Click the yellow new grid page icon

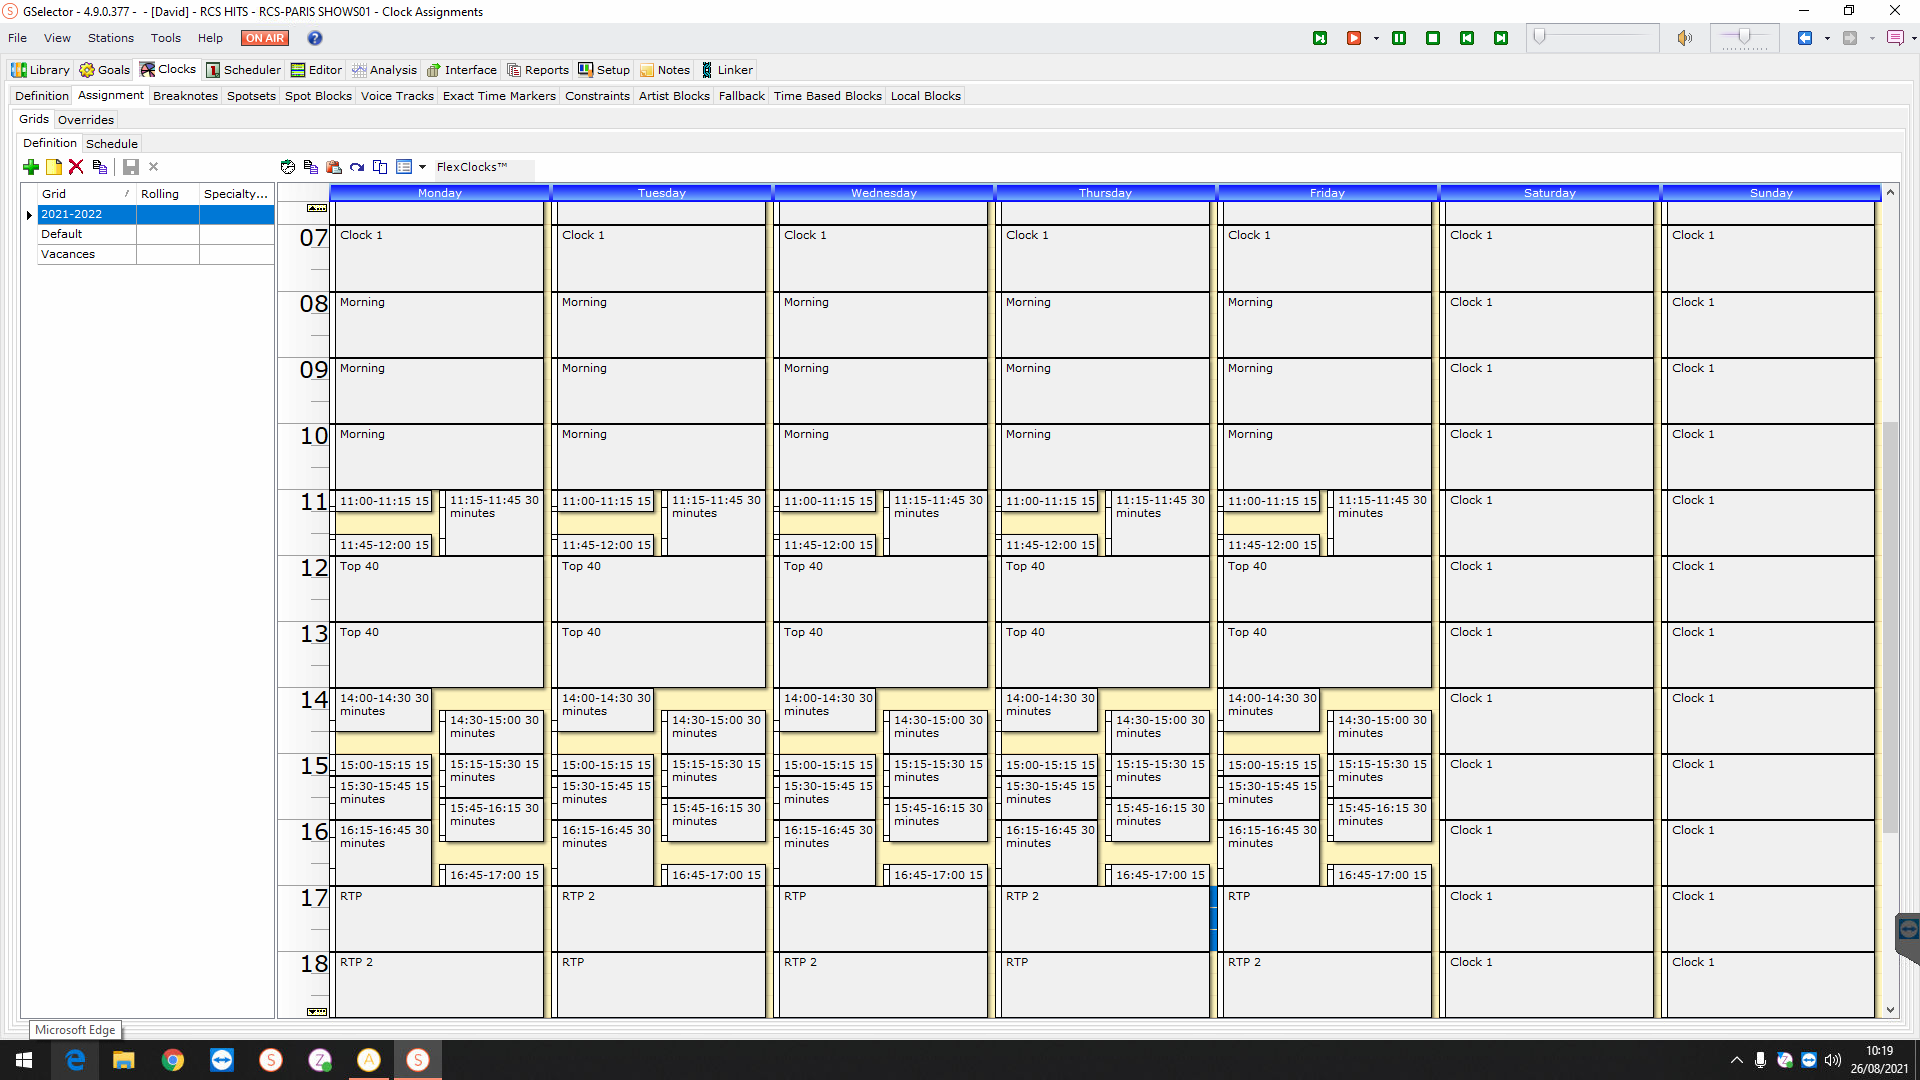(54, 167)
